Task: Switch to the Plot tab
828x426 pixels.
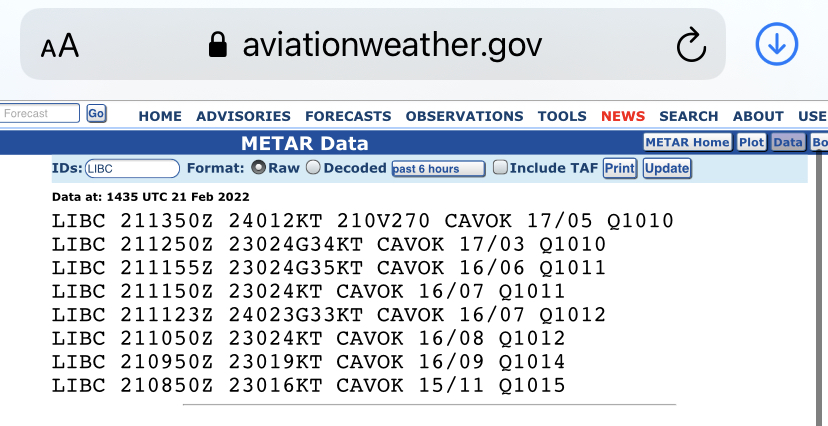Action: point(751,143)
